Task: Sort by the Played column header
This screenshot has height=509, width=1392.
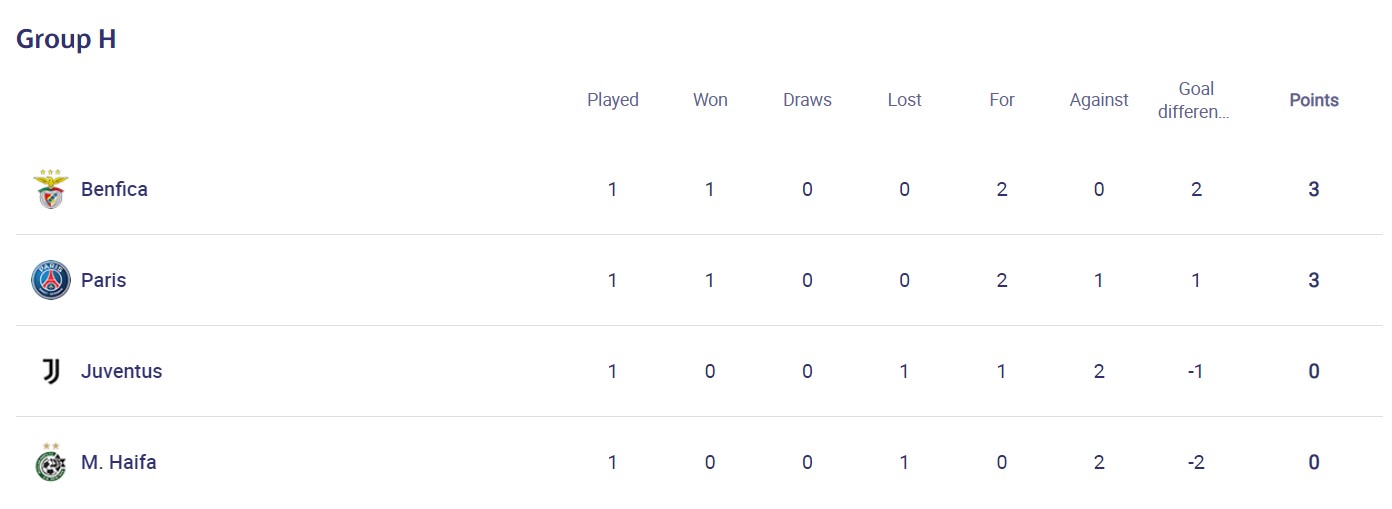Action: point(612,100)
